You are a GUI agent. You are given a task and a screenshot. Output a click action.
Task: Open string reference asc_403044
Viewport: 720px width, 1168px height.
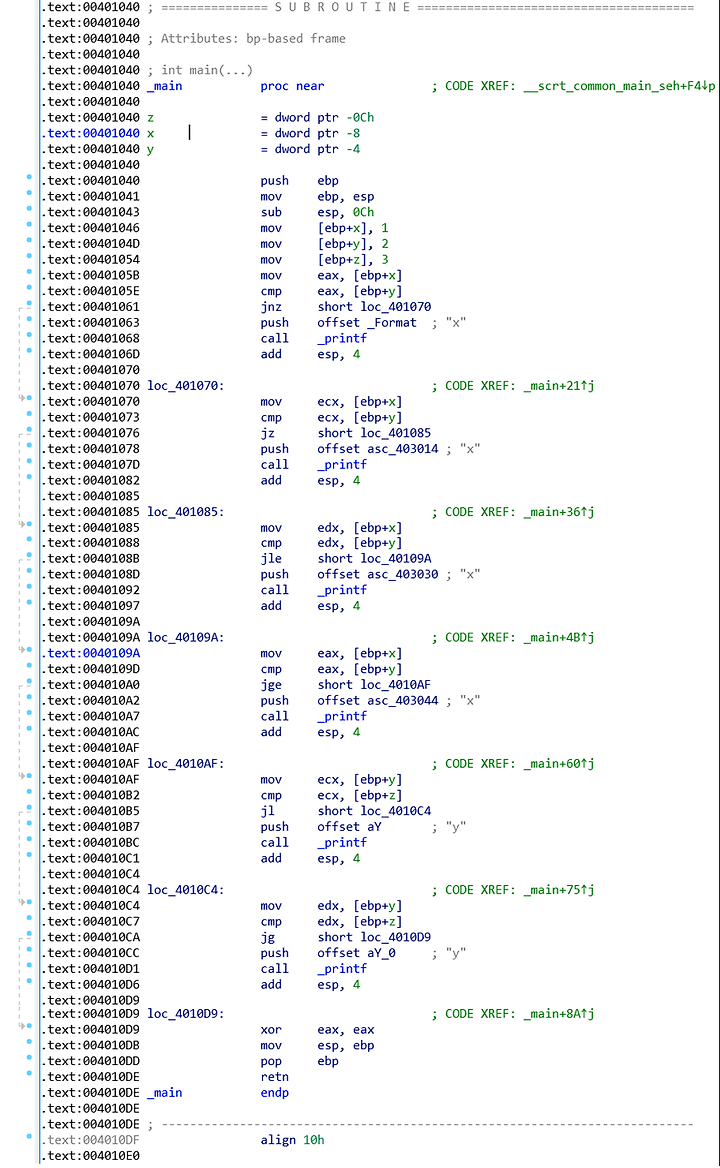[403, 700]
